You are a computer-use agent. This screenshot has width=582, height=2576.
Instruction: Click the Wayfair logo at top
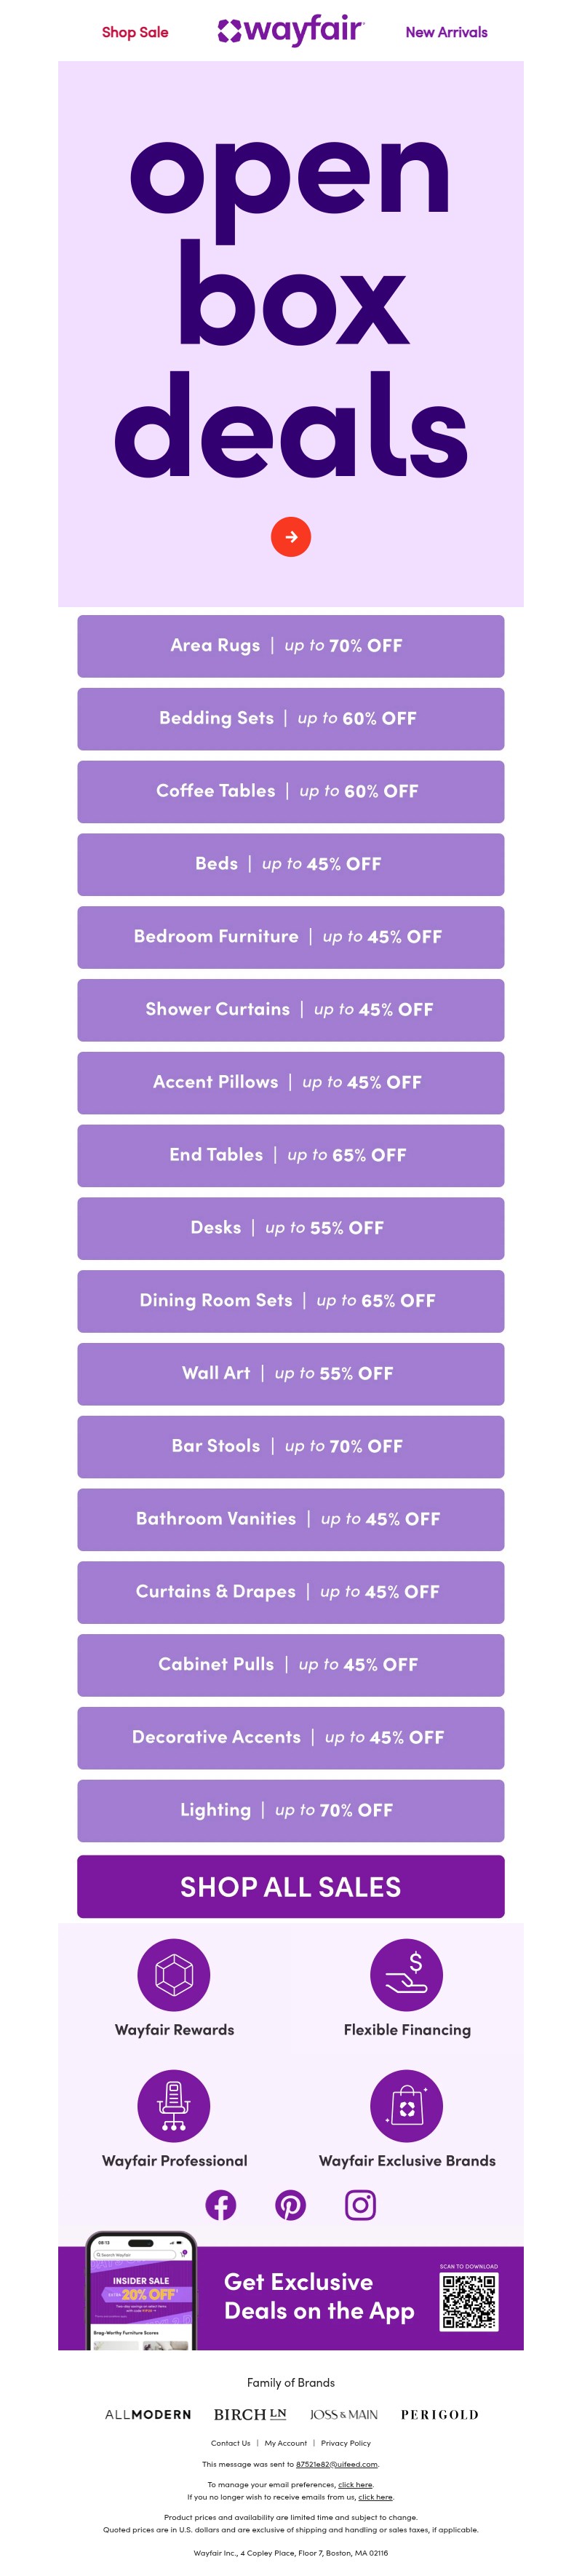291,31
